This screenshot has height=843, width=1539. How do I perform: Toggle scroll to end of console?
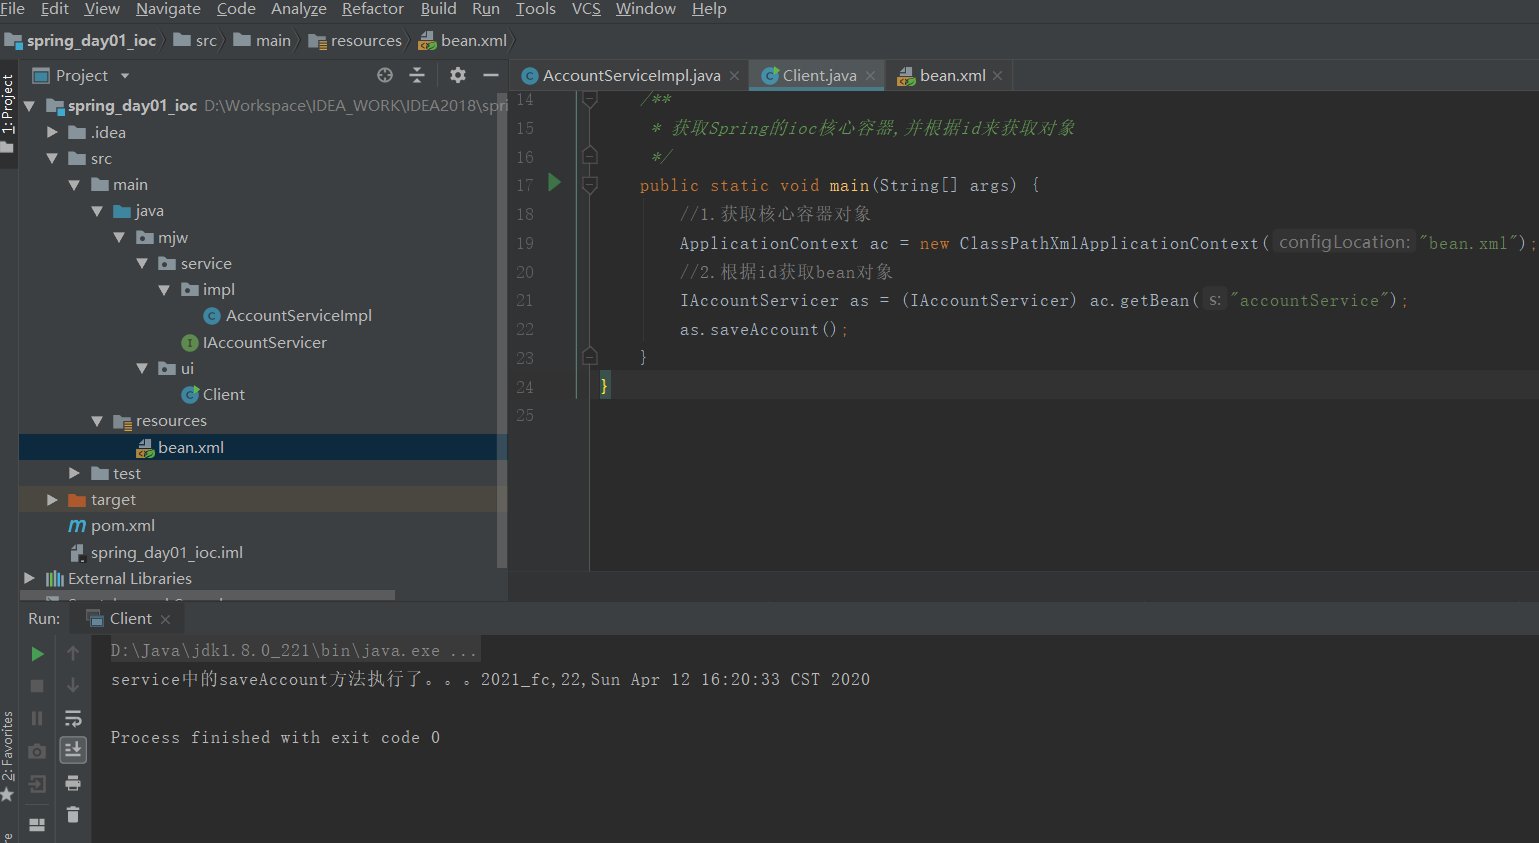pos(73,750)
